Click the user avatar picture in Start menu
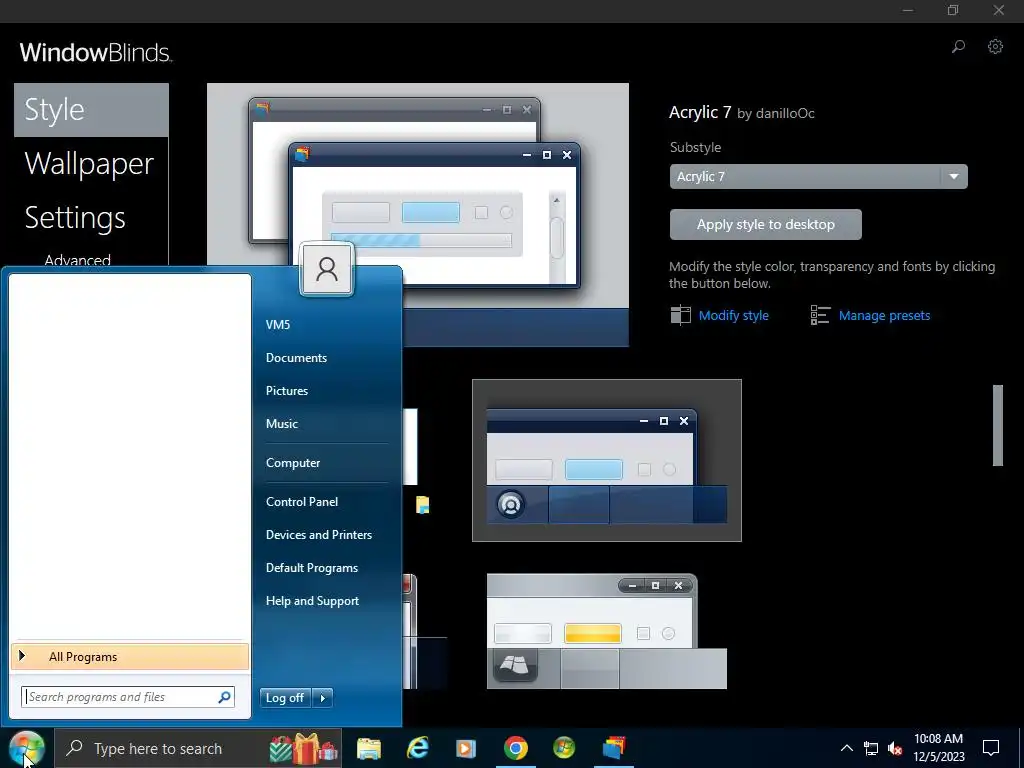 [x=327, y=269]
